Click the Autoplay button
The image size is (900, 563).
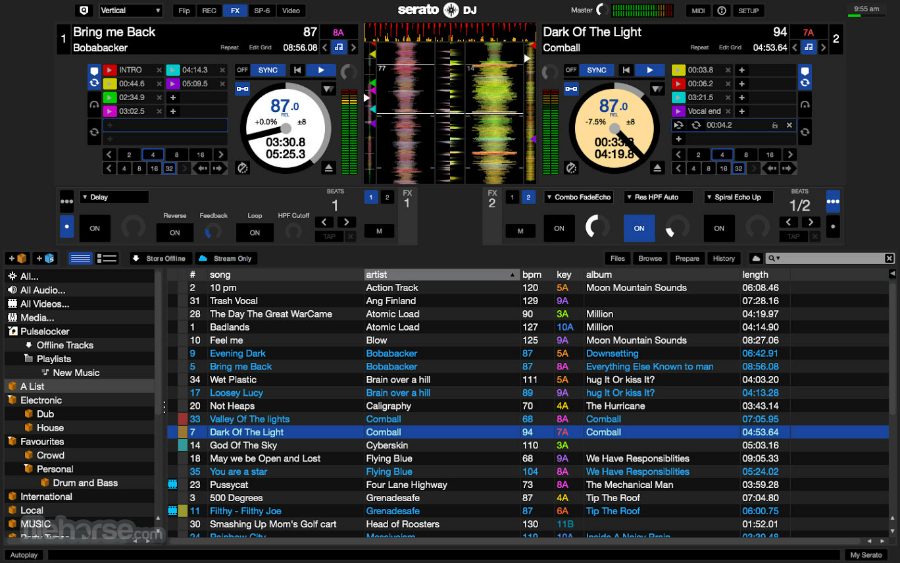[24, 555]
